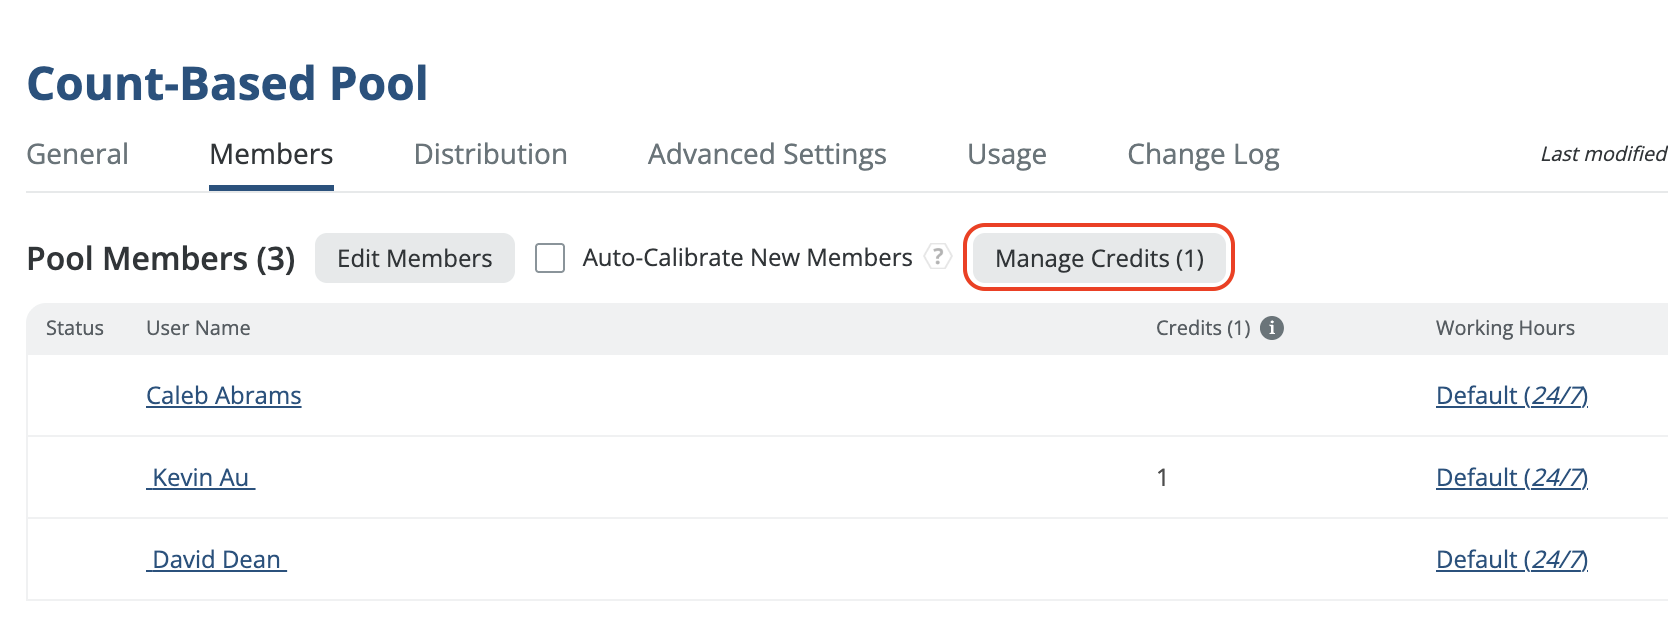This screenshot has width=1668, height=622.
Task: Open David Dean user link
Action: (216, 559)
